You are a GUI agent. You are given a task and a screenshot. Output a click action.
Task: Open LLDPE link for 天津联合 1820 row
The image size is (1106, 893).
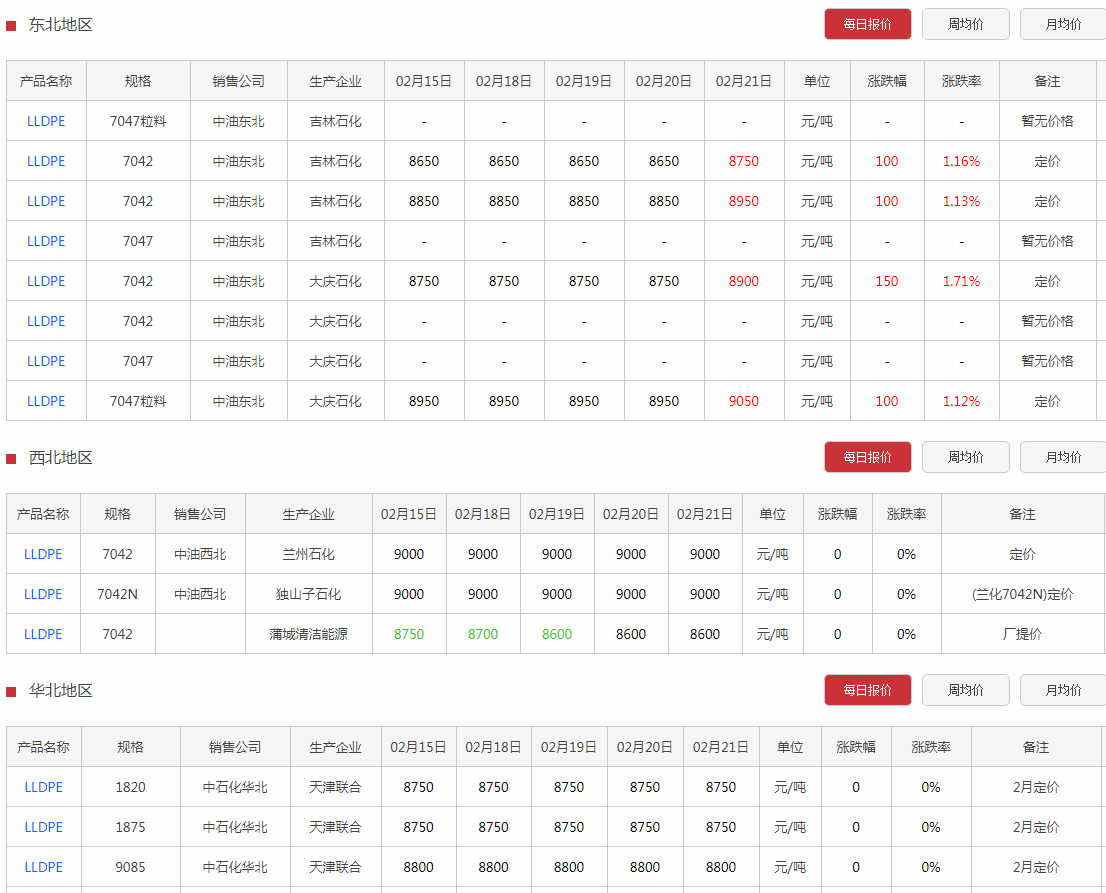(44, 787)
